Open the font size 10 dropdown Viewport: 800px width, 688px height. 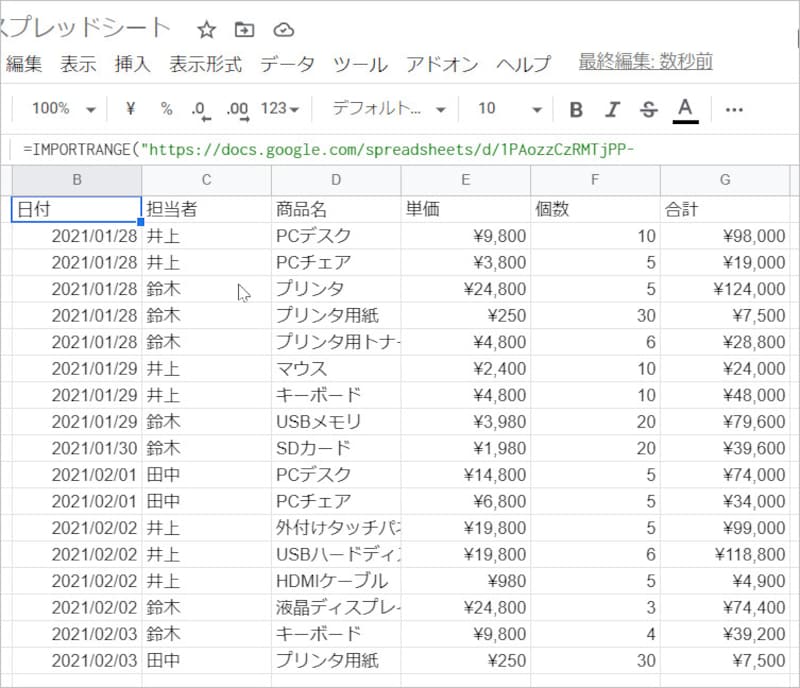pyautogui.click(x=509, y=109)
